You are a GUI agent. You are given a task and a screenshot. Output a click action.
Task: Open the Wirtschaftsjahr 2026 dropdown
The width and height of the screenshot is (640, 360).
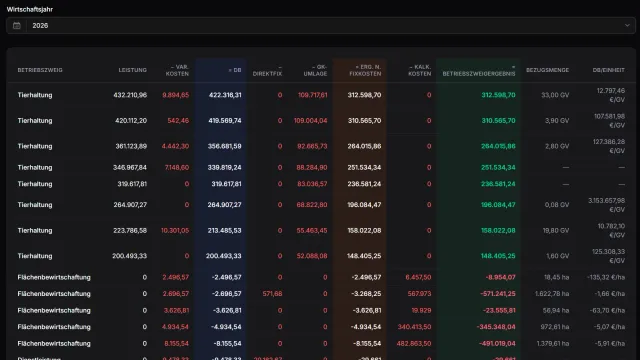[x=321, y=26]
